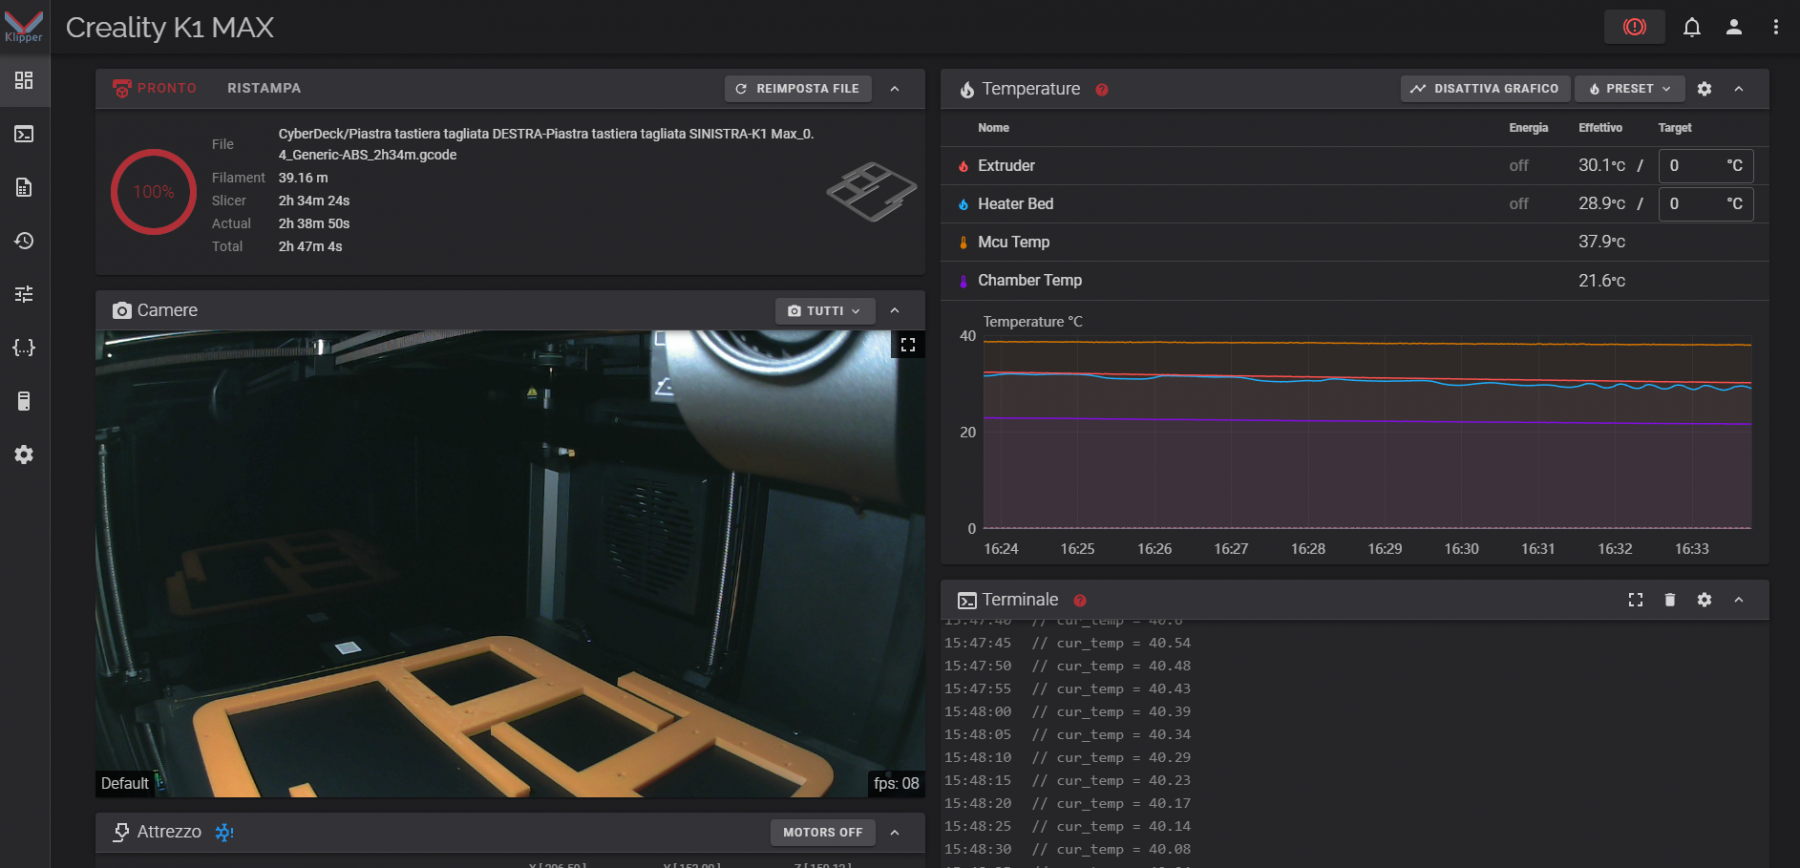Toggle the Mcu Temp graph series
Viewport: 1800px width, 868px height.
point(963,242)
